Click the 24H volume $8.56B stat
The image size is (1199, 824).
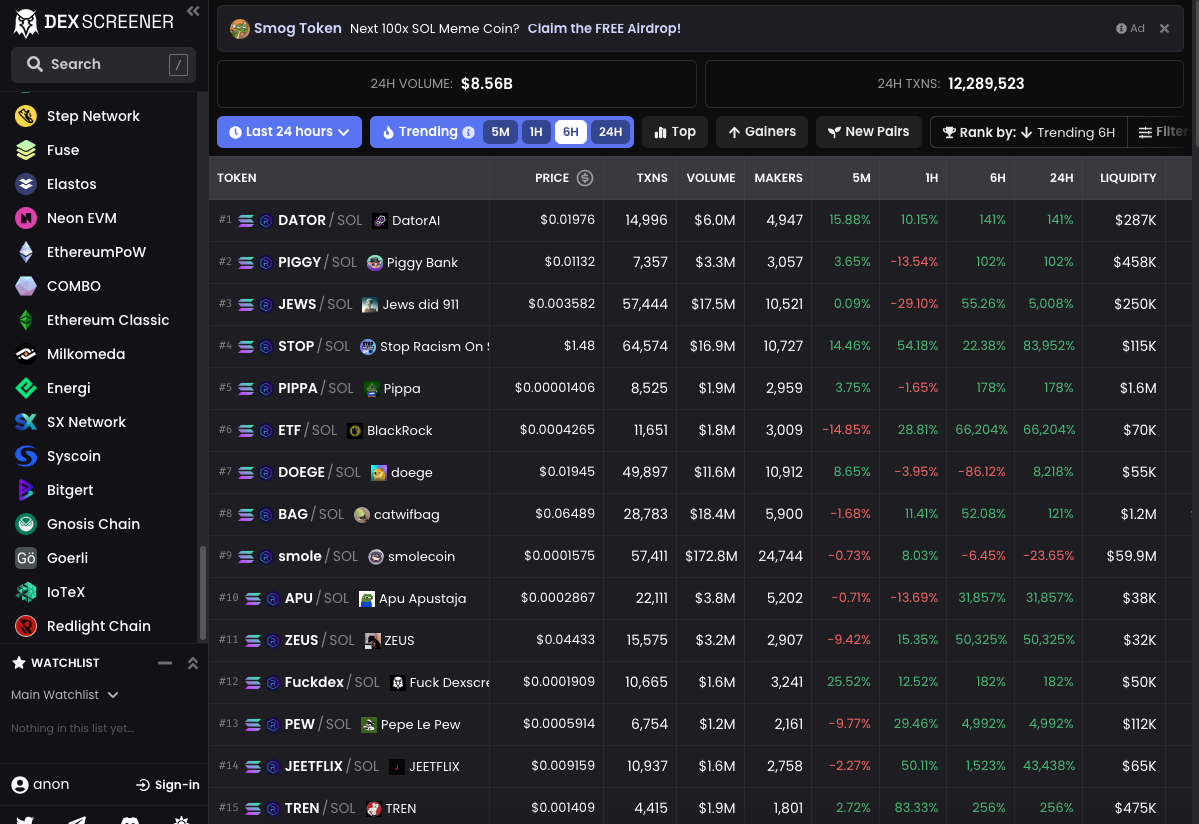tap(457, 84)
